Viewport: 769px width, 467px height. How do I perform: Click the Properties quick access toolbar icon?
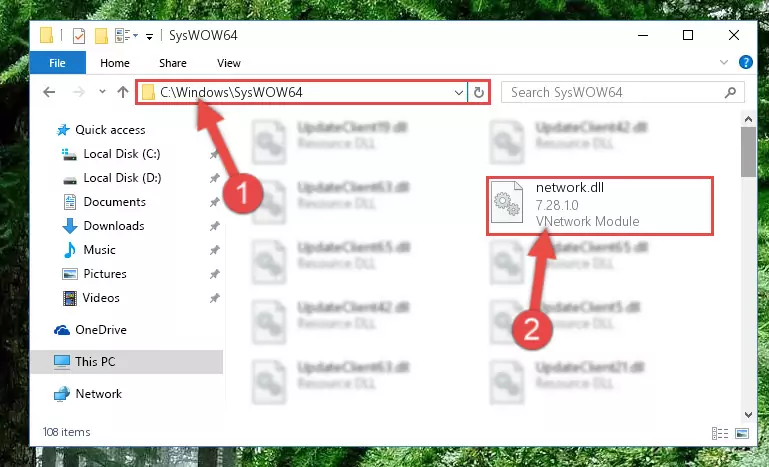[x=78, y=36]
